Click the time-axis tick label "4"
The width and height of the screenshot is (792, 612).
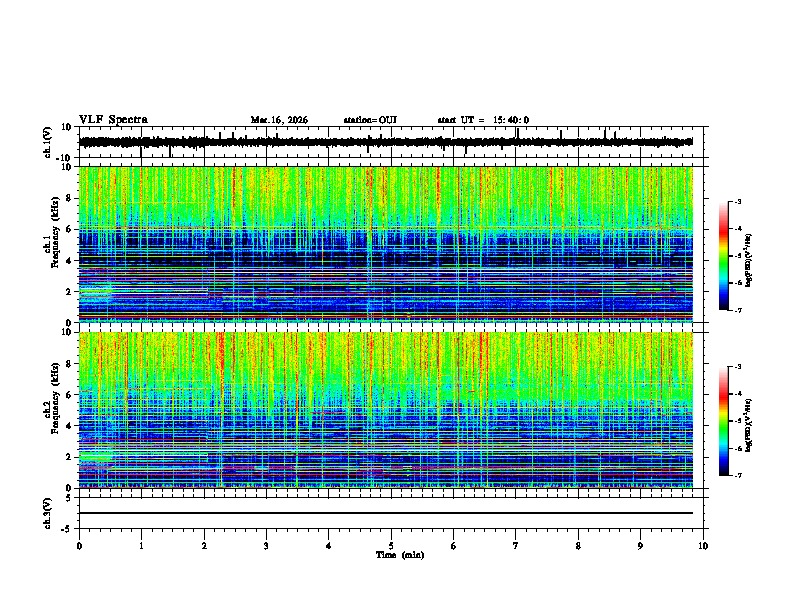[x=329, y=546]
